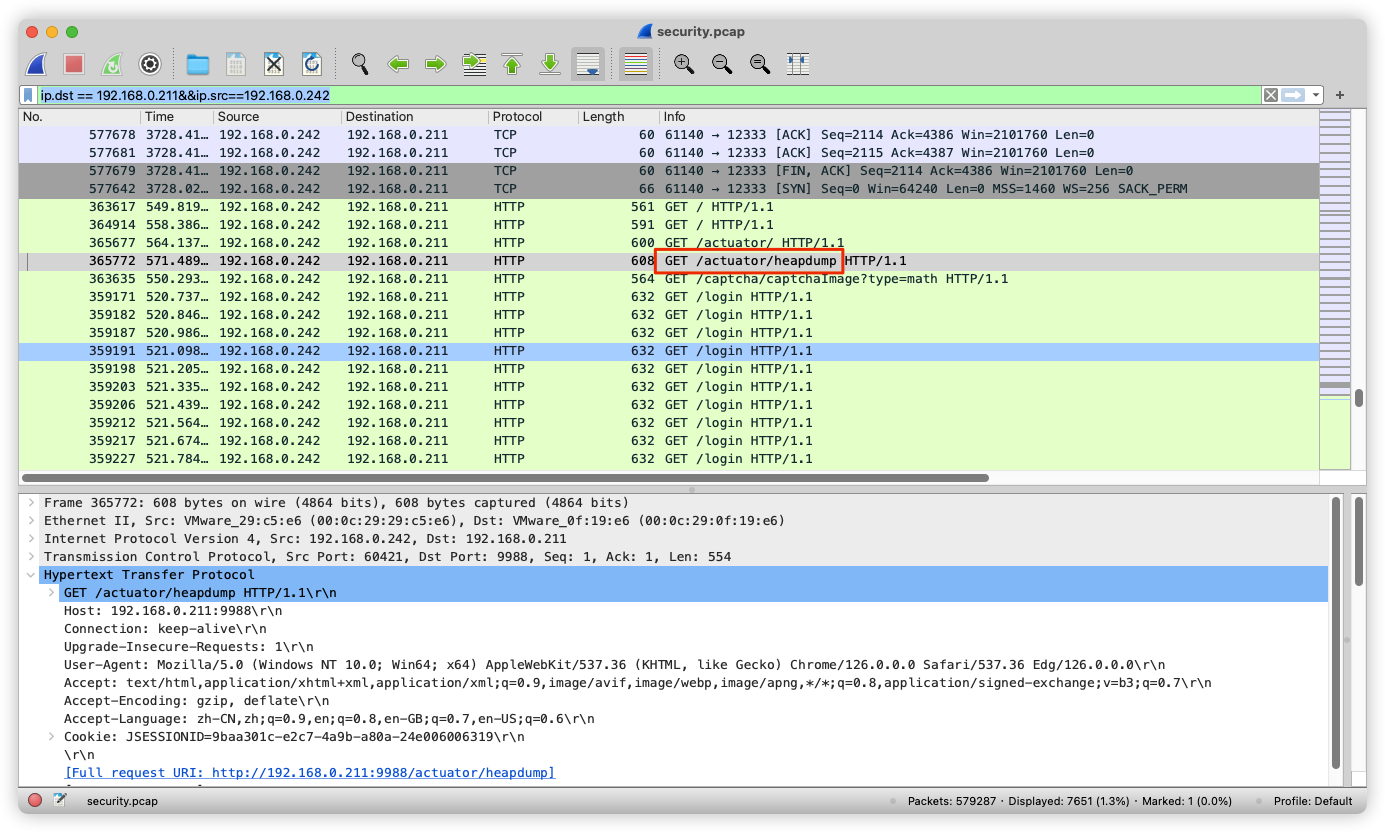Sort by the No. column header
Screen dimensions: 1385x832
(x=80, y=117)
